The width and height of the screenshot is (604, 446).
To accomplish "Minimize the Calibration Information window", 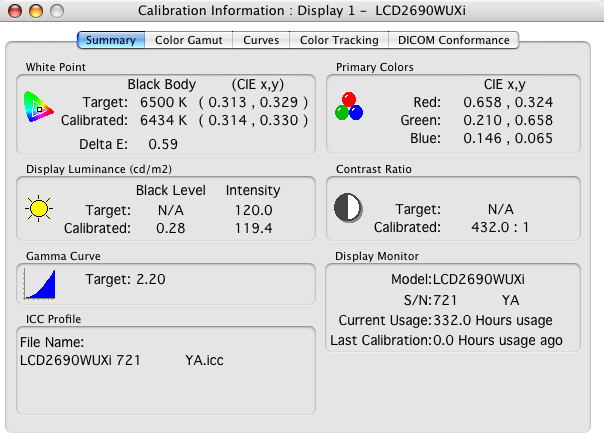I will pyautogui.click(x=36, y=10).
